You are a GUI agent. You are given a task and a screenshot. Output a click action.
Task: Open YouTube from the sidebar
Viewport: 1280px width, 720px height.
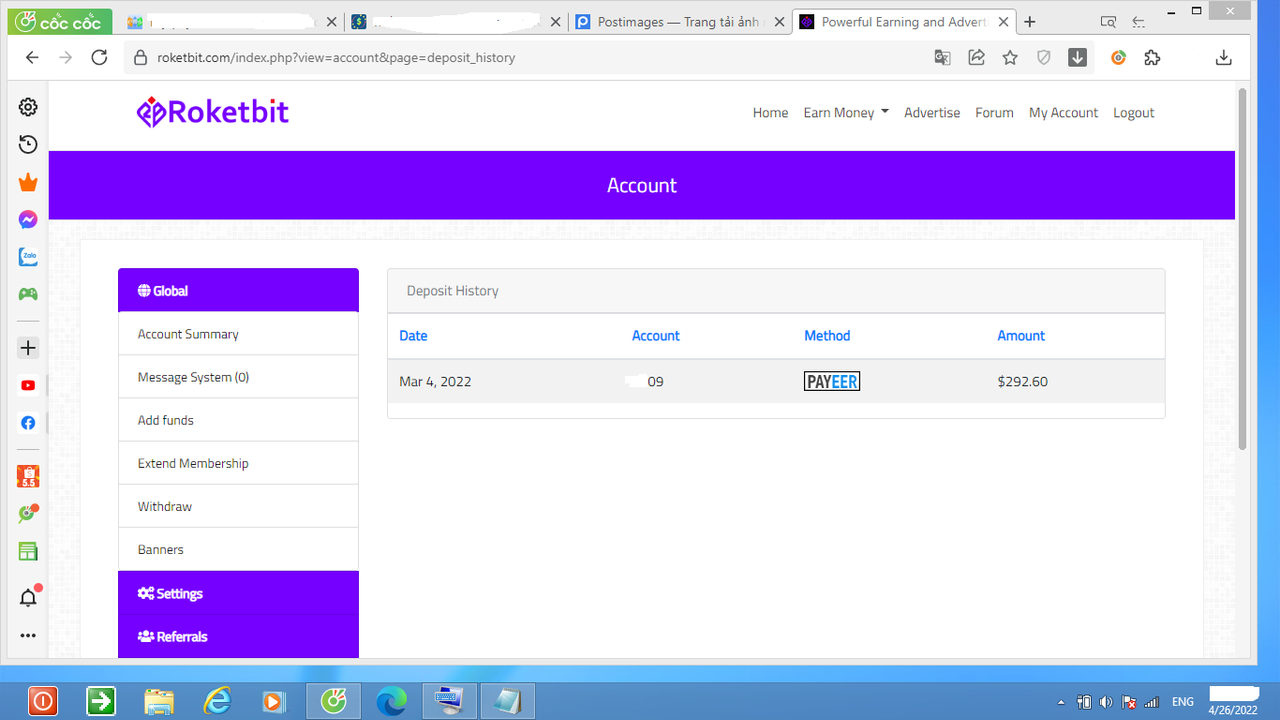click(x=28, y=385)
